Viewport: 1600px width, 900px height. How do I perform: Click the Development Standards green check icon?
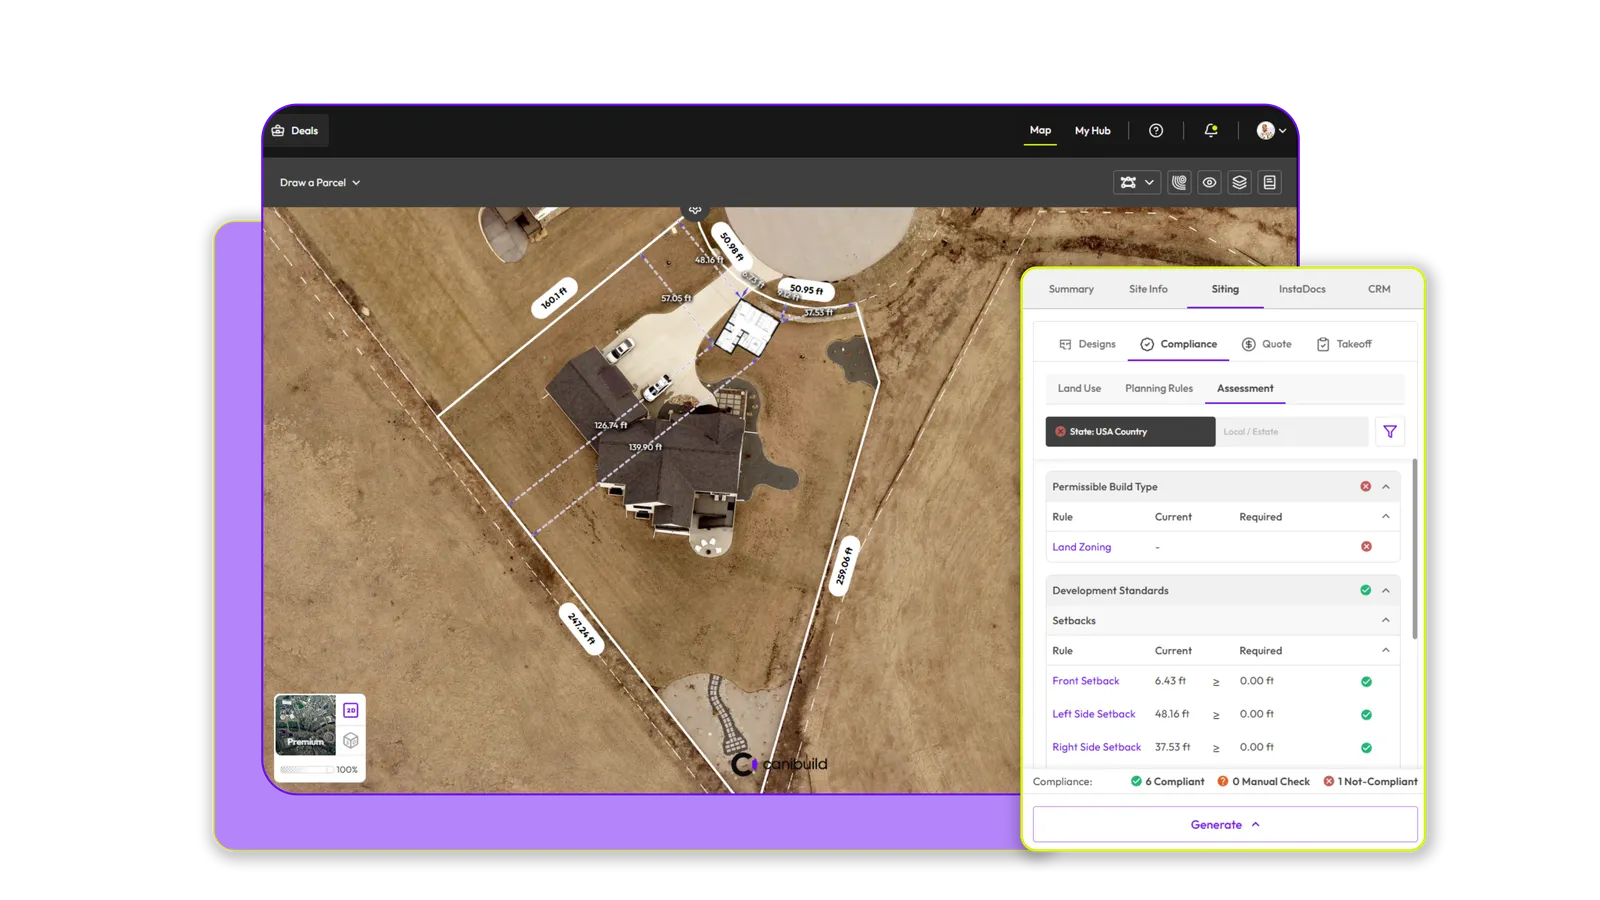pos(1365,591)
